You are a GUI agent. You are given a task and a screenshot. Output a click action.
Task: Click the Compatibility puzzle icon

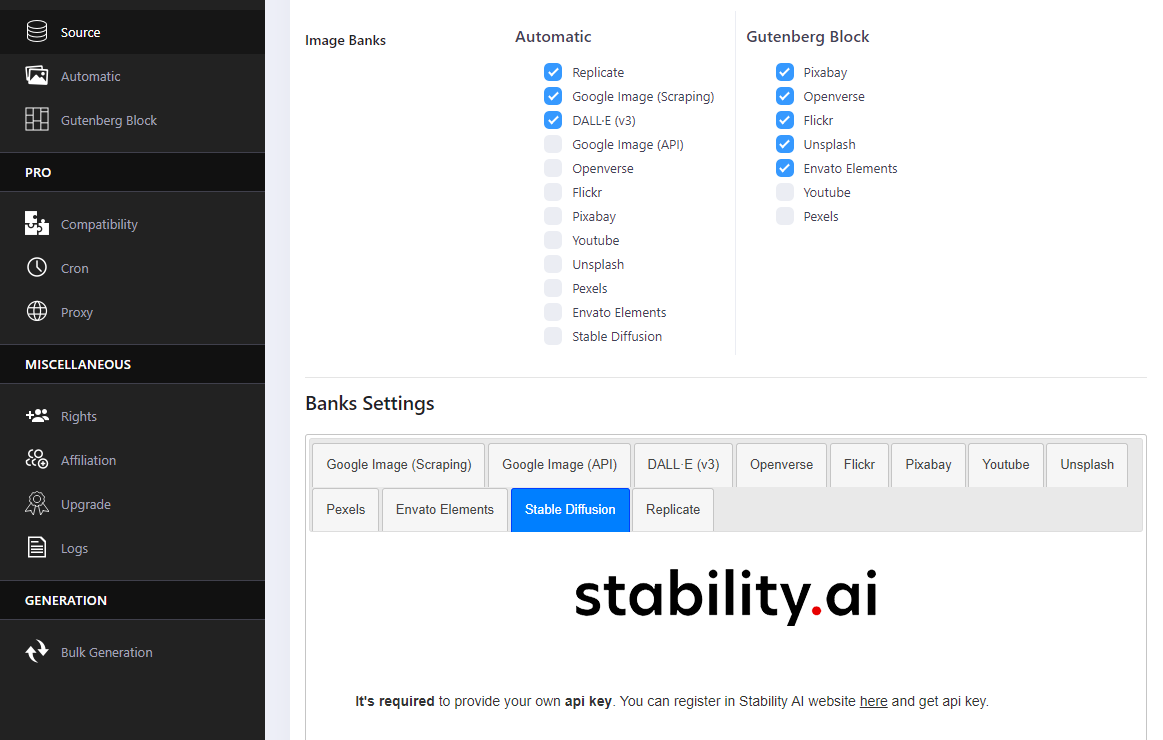tap(37, 224)
